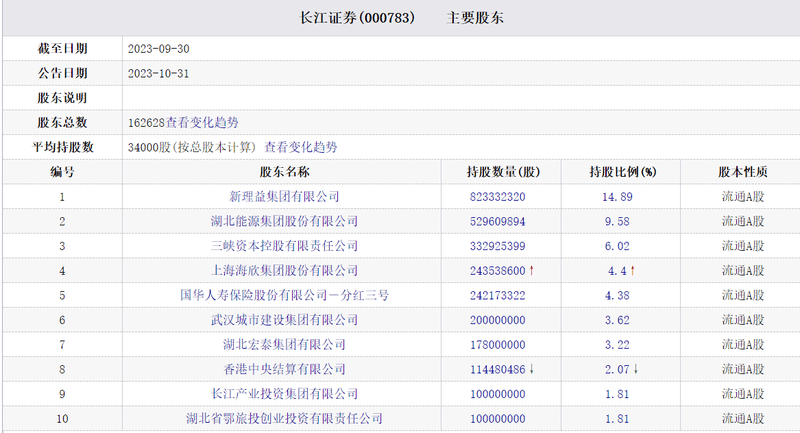Viewport: 800px width, 433px height.
Task: Open shareholder 湖北省鄂旅投创业投资有限责任公司
Action: coord(284,419)
